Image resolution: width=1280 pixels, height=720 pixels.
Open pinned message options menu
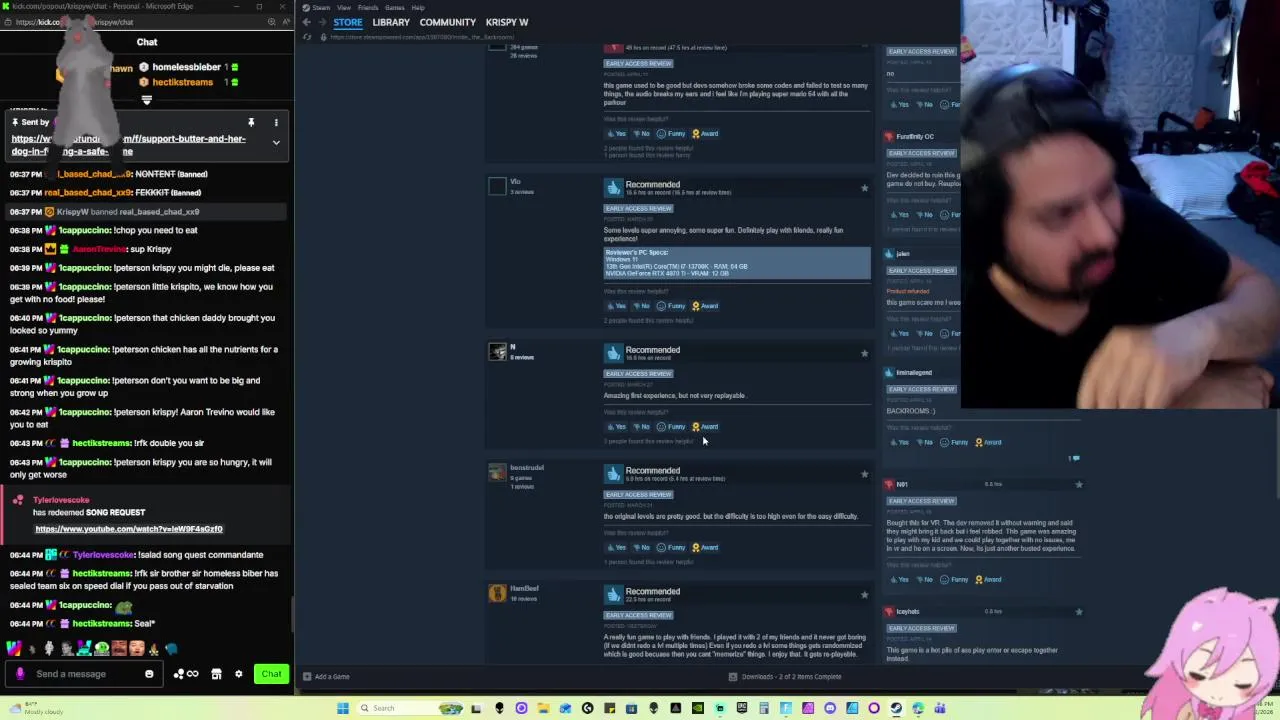276,122
